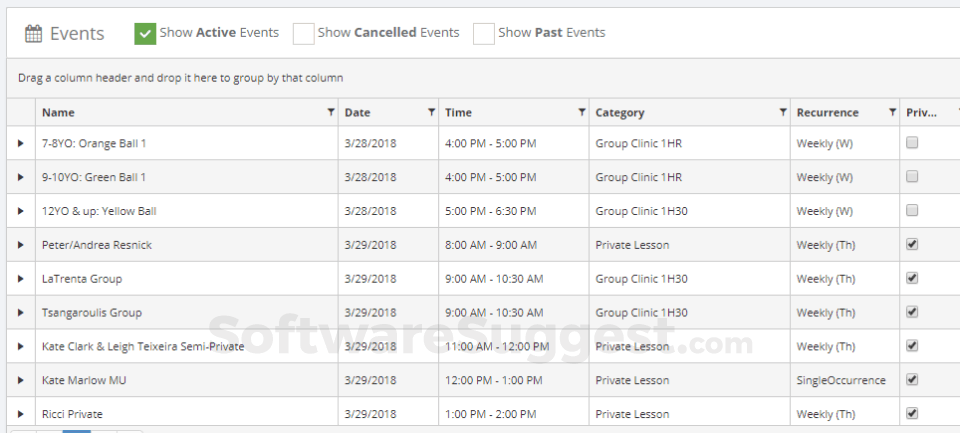Uncheck Show Active Events

click(x=145, y=34)
